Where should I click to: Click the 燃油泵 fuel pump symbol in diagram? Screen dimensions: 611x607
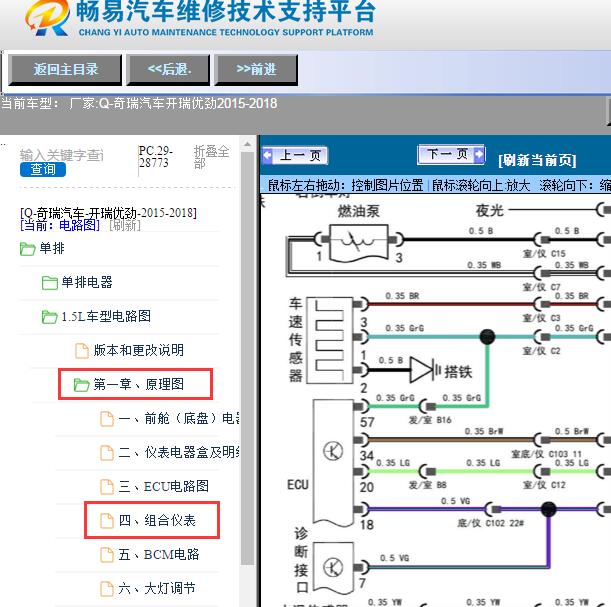359,243
